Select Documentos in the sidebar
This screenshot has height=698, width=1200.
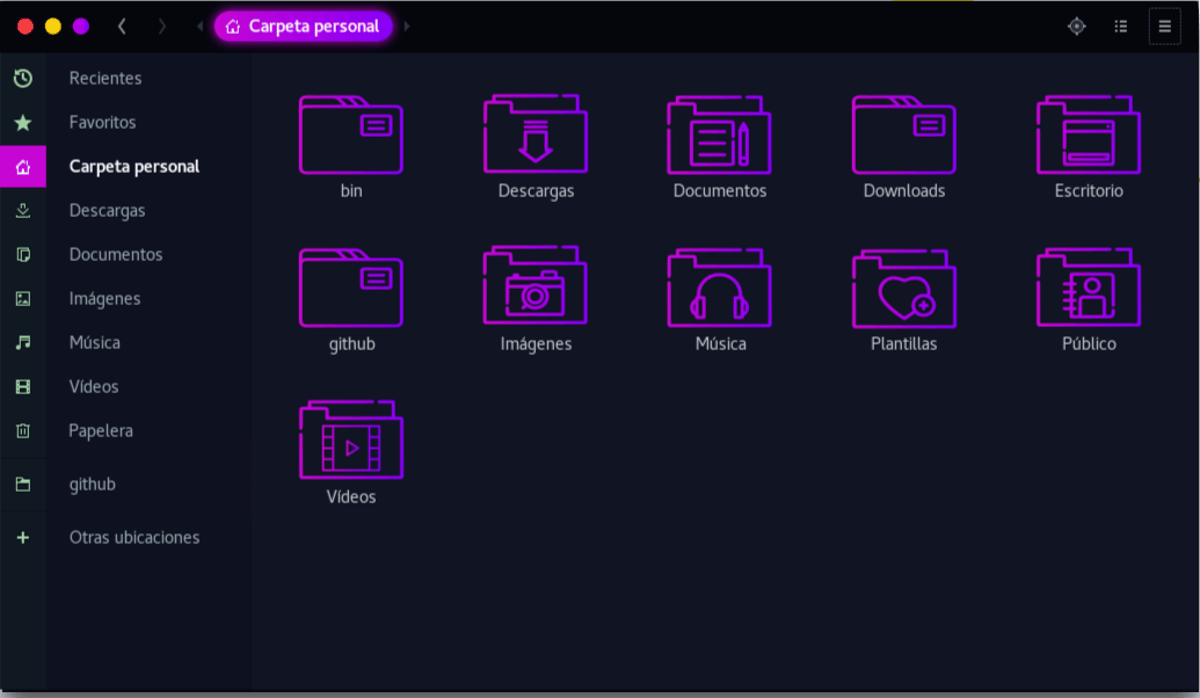[x=115, y=255]
